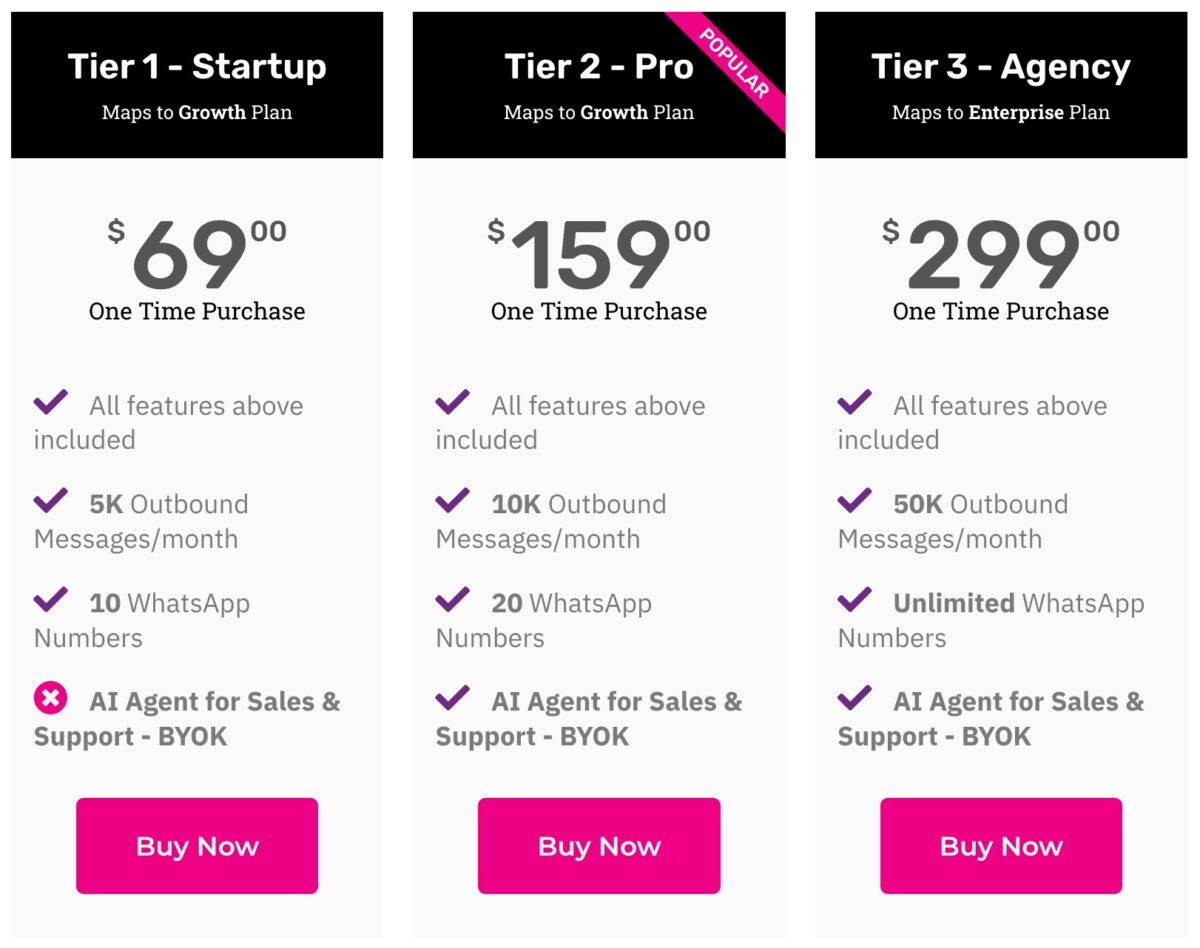Click checkmark beside 50K Outbound Messages
The width and height of the screenshot is (1200, 948).
(855, 501)
